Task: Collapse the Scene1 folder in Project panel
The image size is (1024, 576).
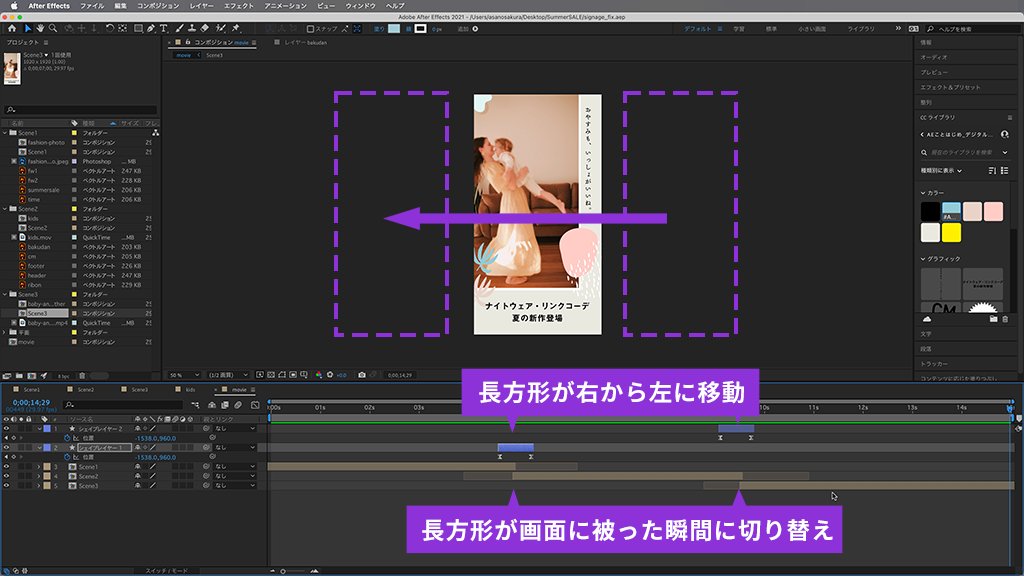Action: pyautogui.click(x=5, y=133)
